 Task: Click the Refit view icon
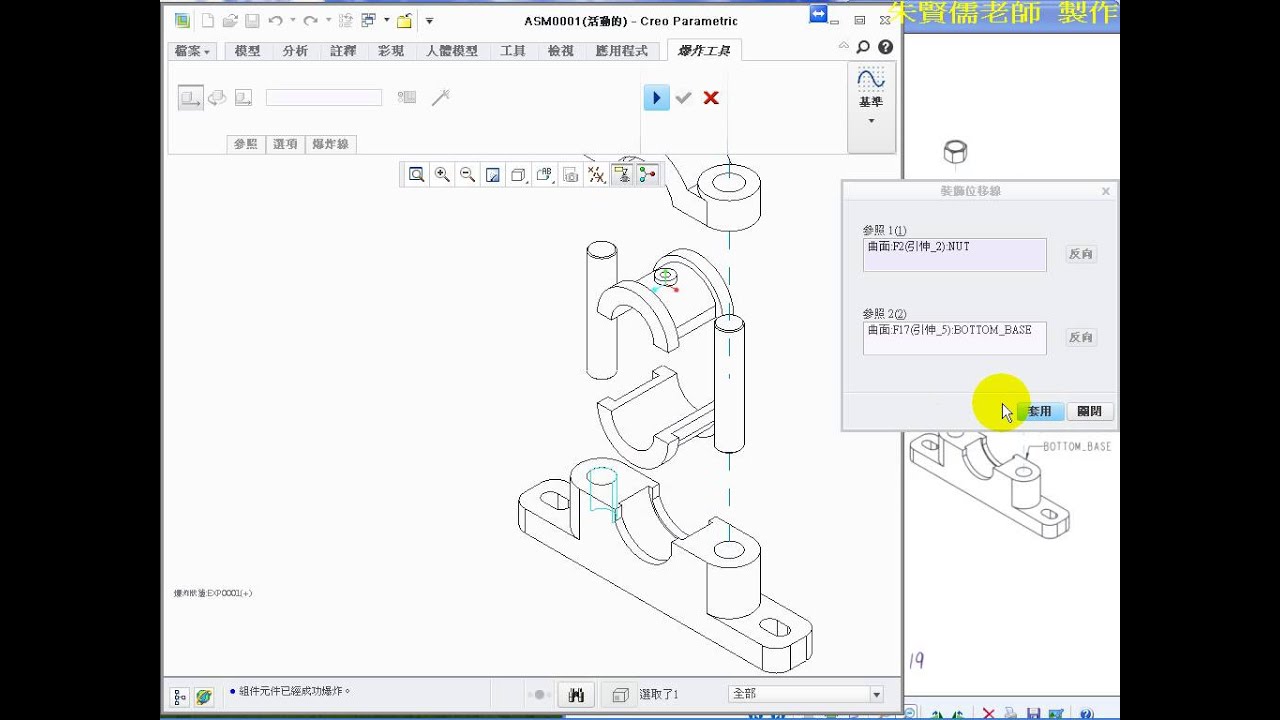pos(416,175)
